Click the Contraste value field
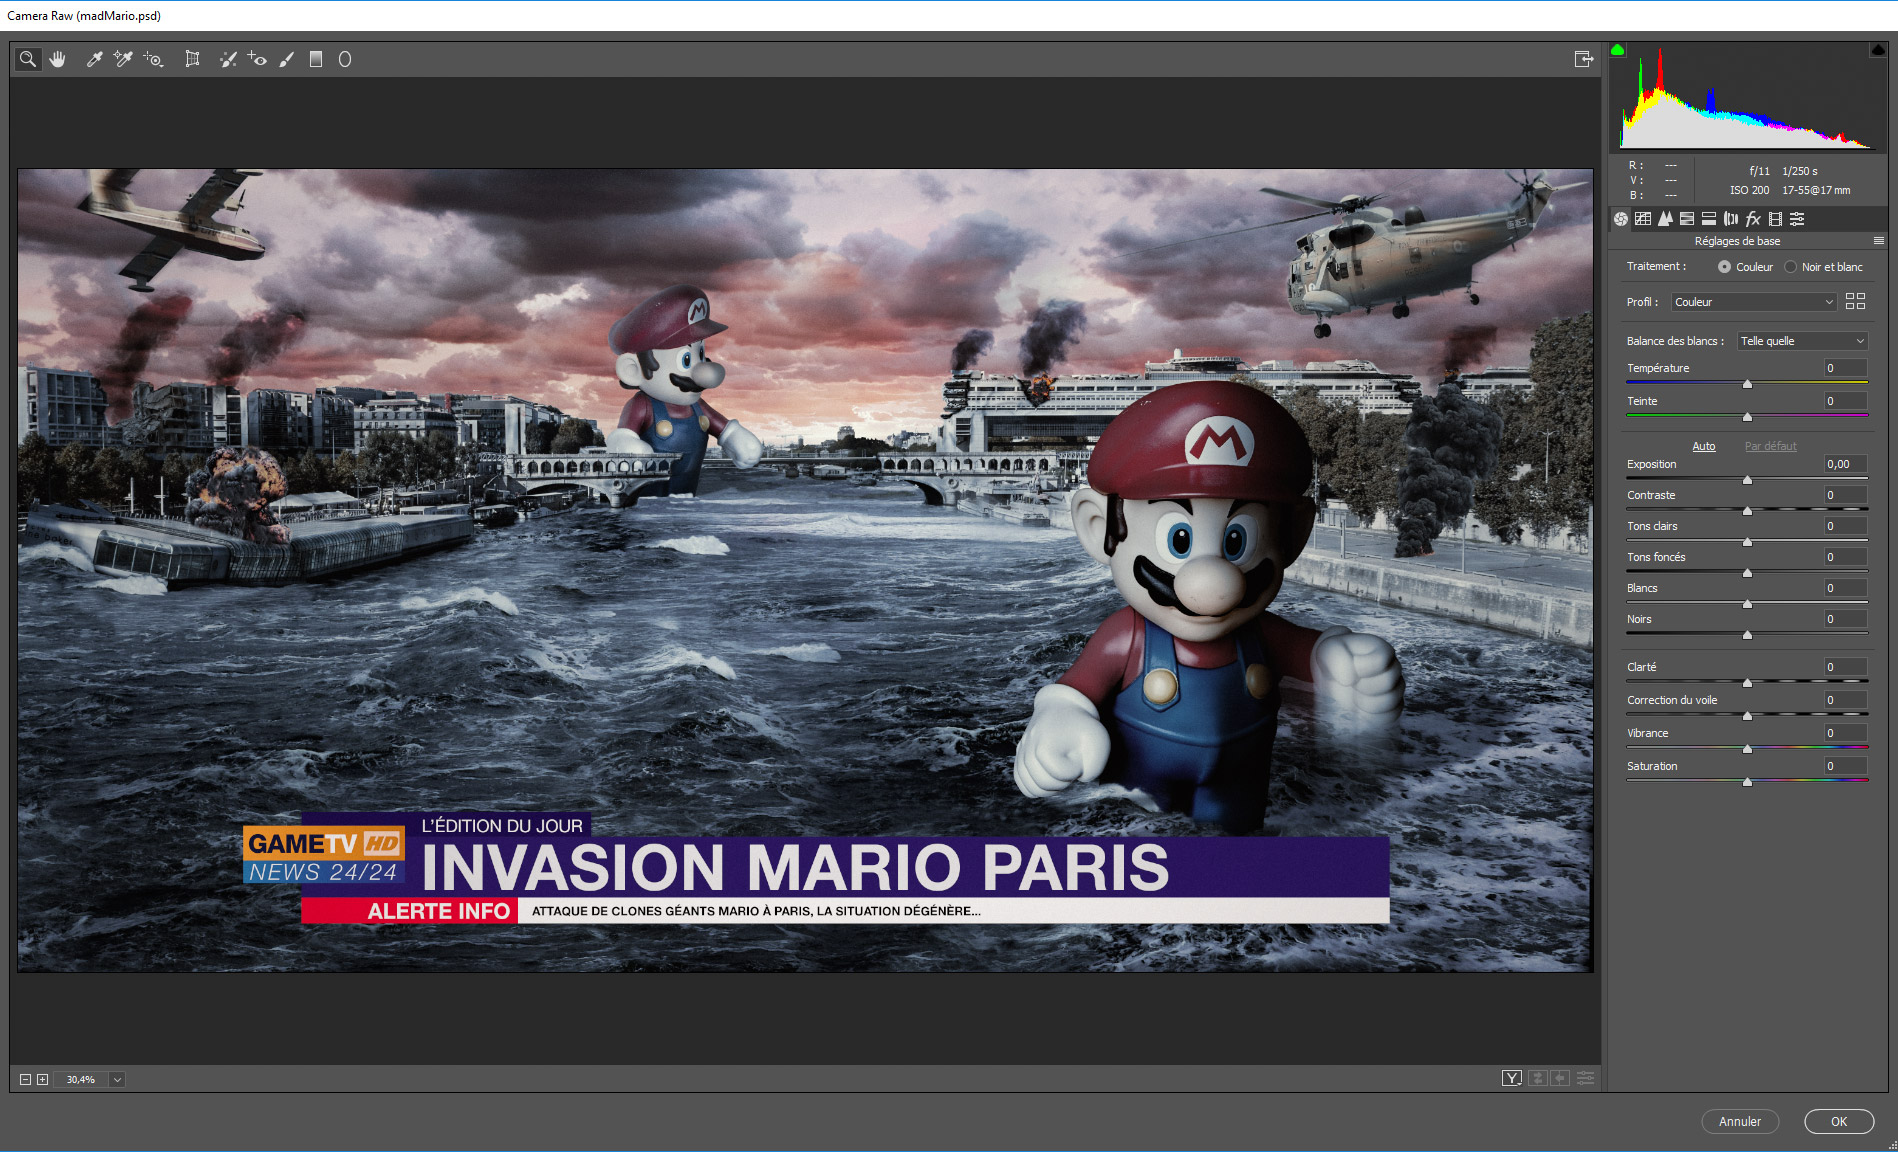The image size is (1898, 1152). [x=1846, y=495]
